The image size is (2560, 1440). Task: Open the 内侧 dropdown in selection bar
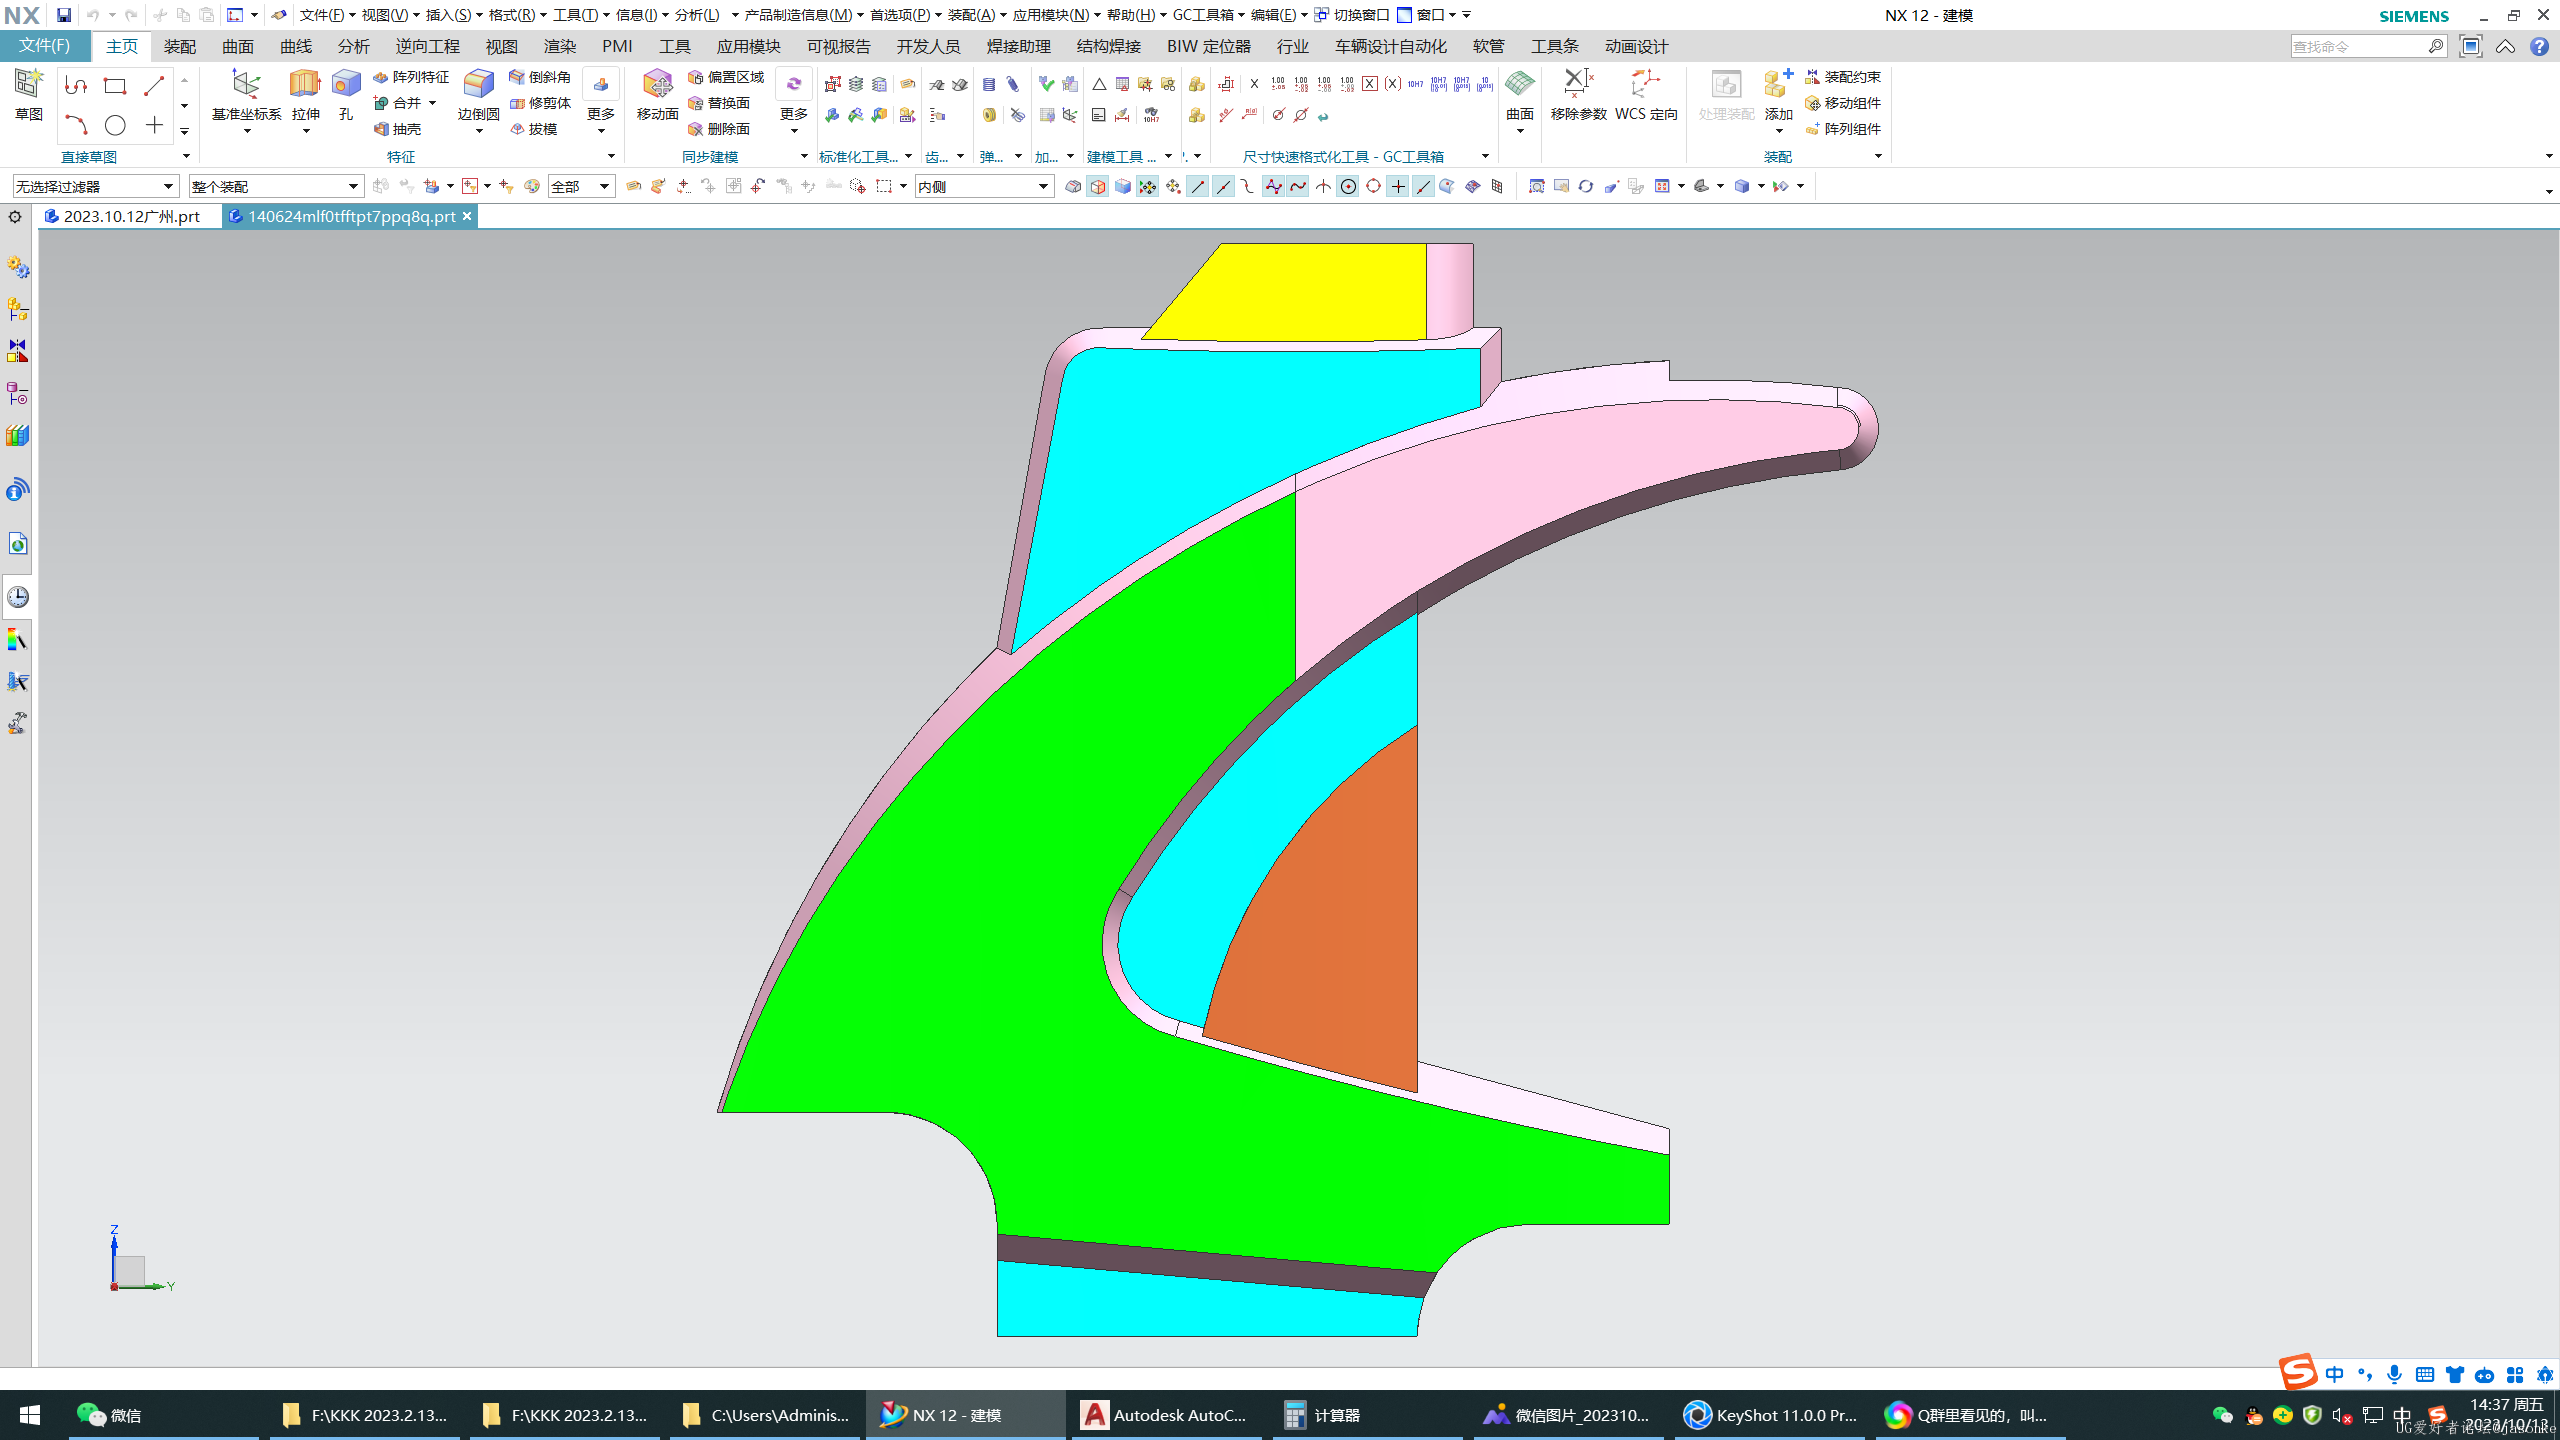point(984,186)
